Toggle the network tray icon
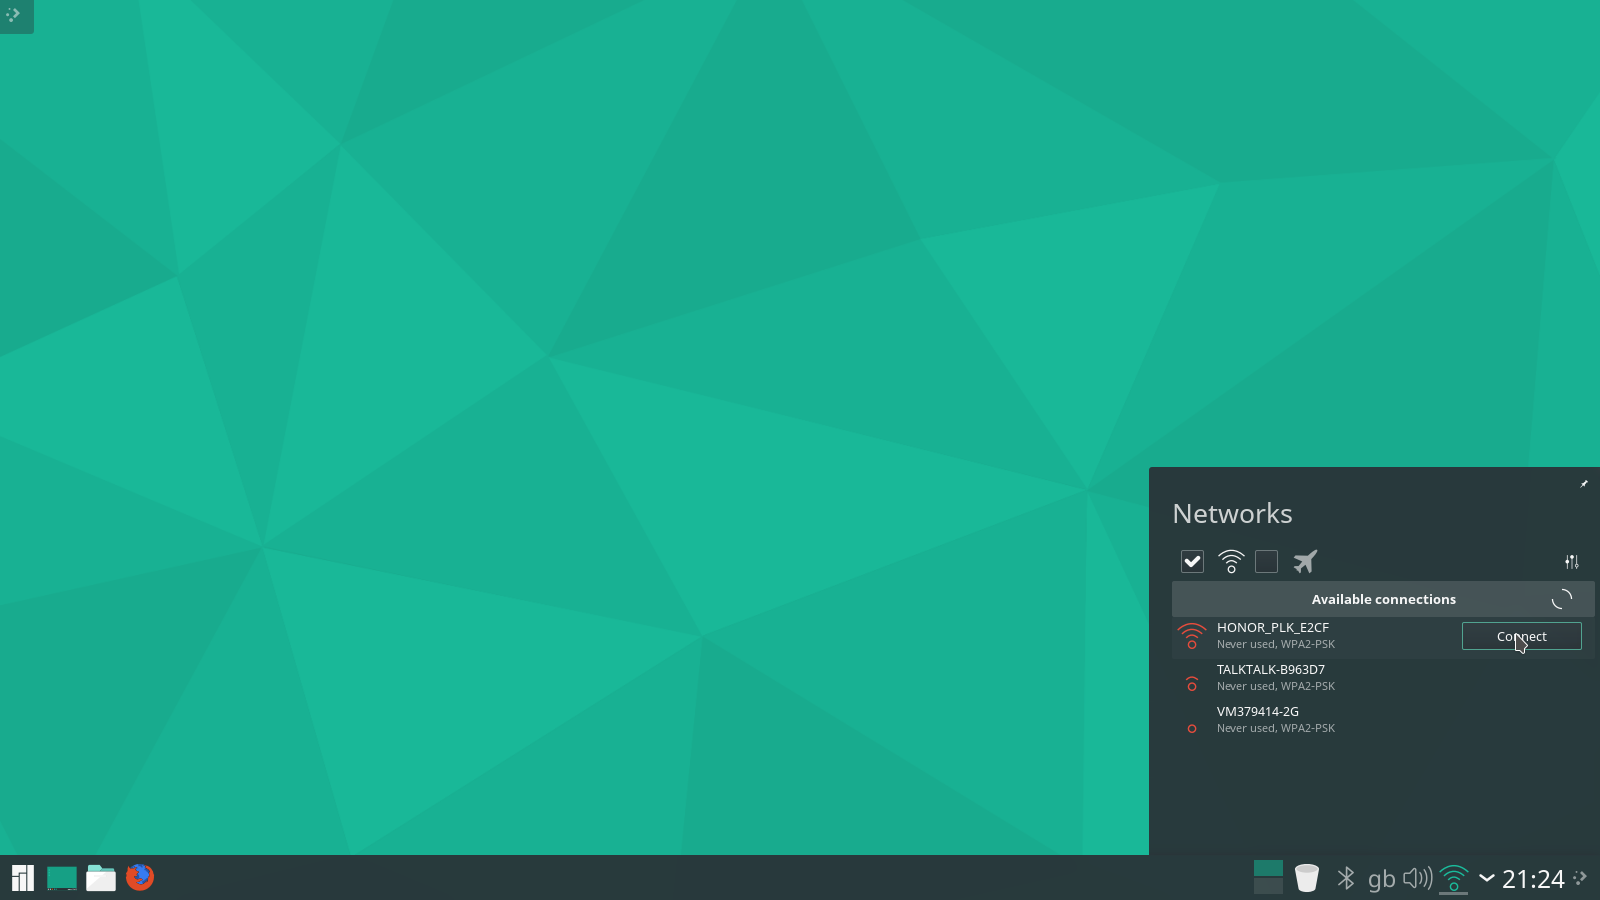Viewport: 1600px width, 900px height. coord(1453,878)
